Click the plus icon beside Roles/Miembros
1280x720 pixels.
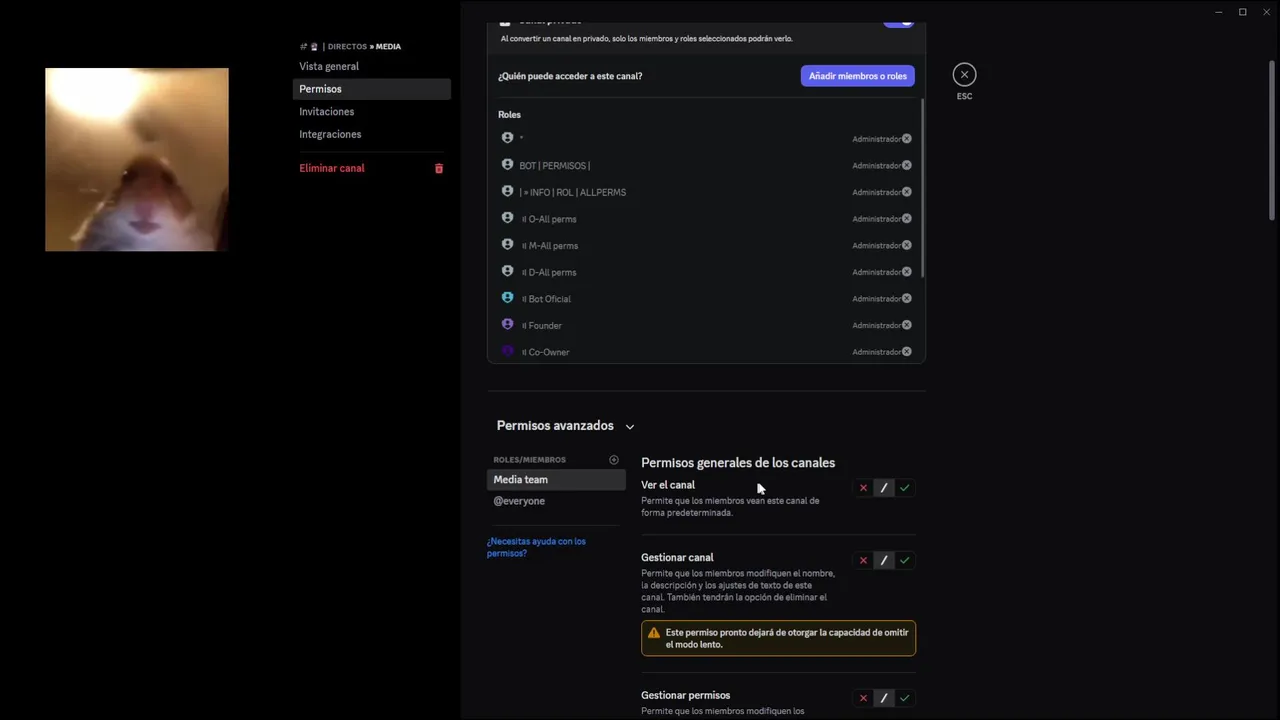[x=614, y=460]
